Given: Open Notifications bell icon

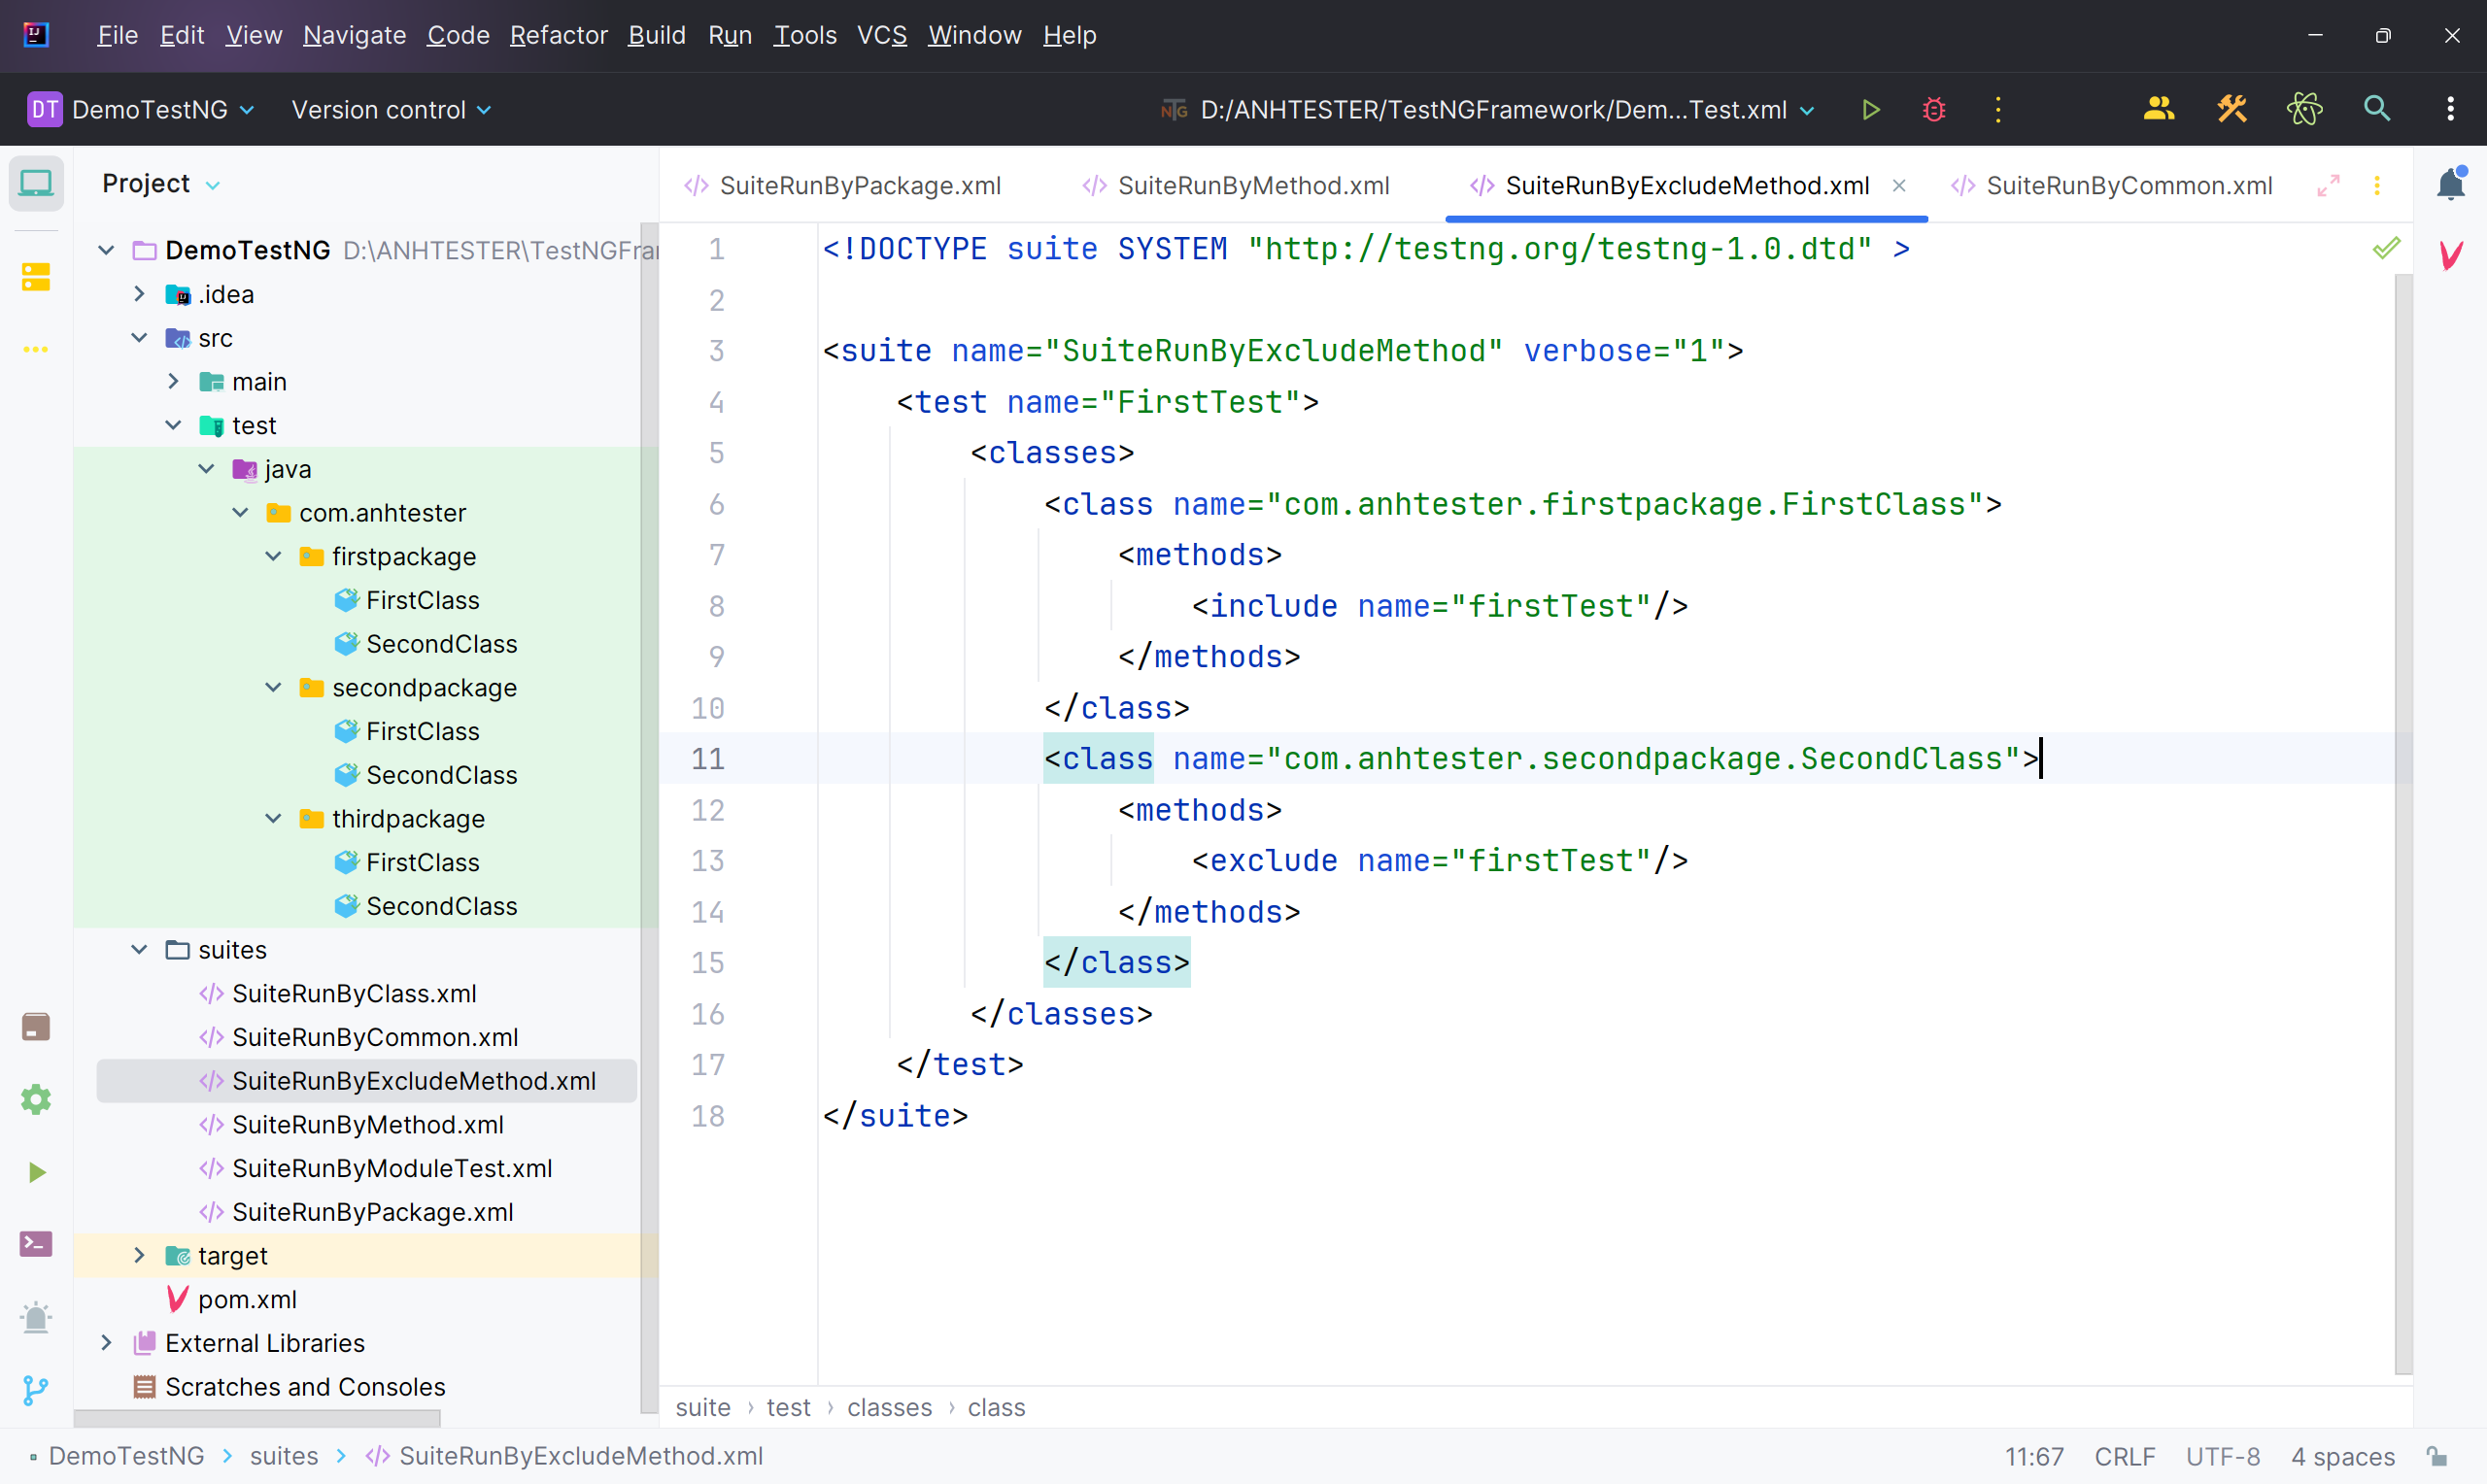Looking at the screenshot, I should [x=2451, y=184].
